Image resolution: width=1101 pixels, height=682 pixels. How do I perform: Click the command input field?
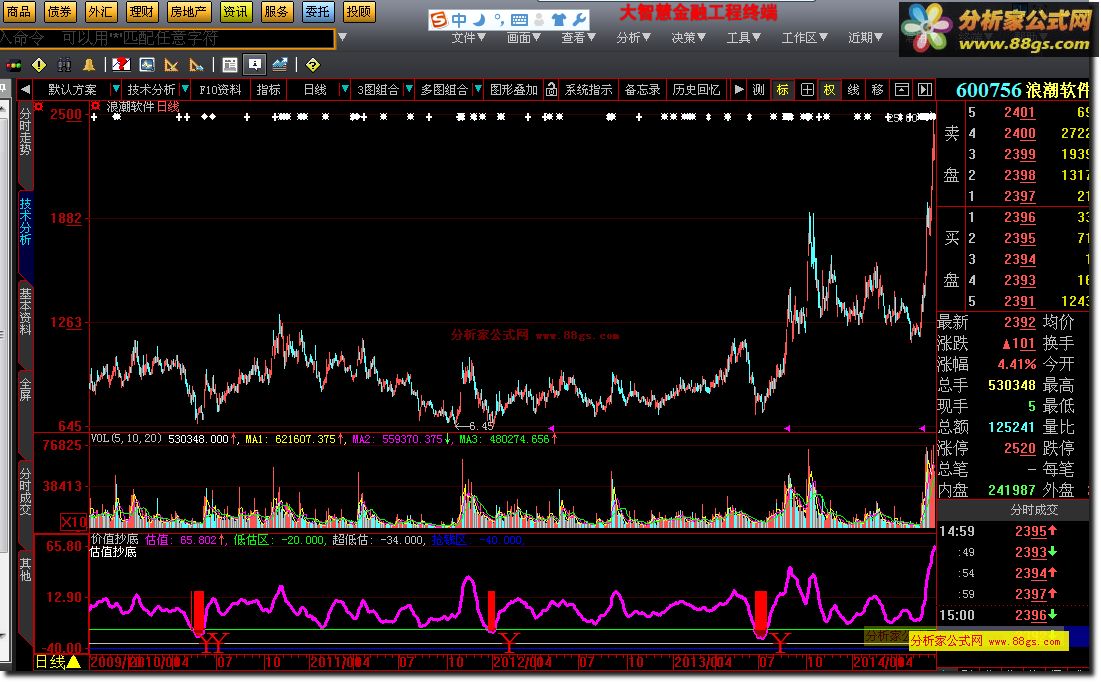[167, 38]
